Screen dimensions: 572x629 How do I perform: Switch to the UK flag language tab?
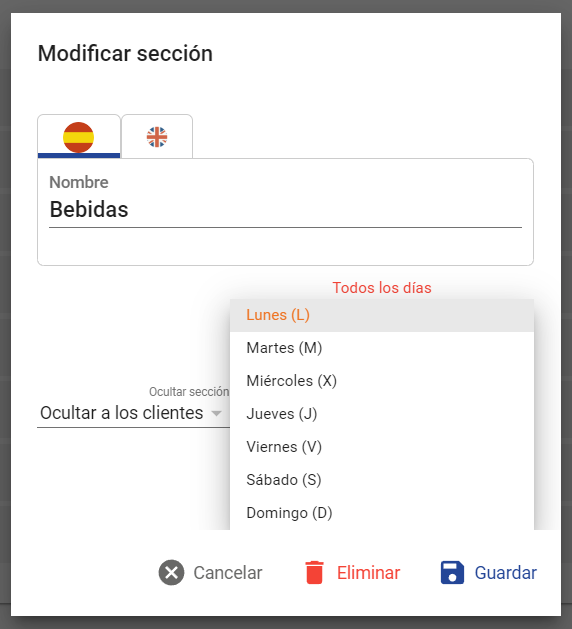tap(157, 136)
